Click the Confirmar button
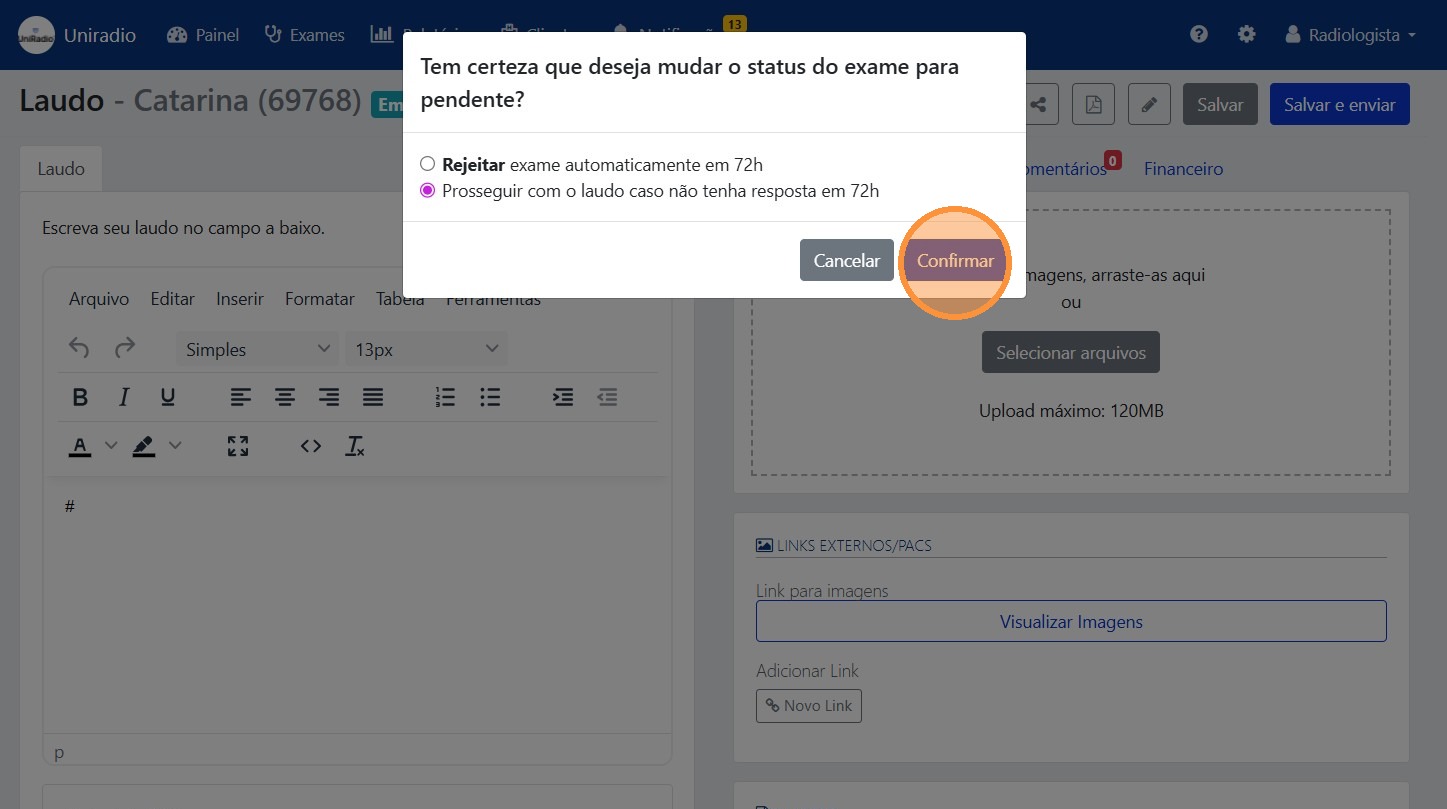This screenshot has height=809, width=1447. tap(954, 260)
